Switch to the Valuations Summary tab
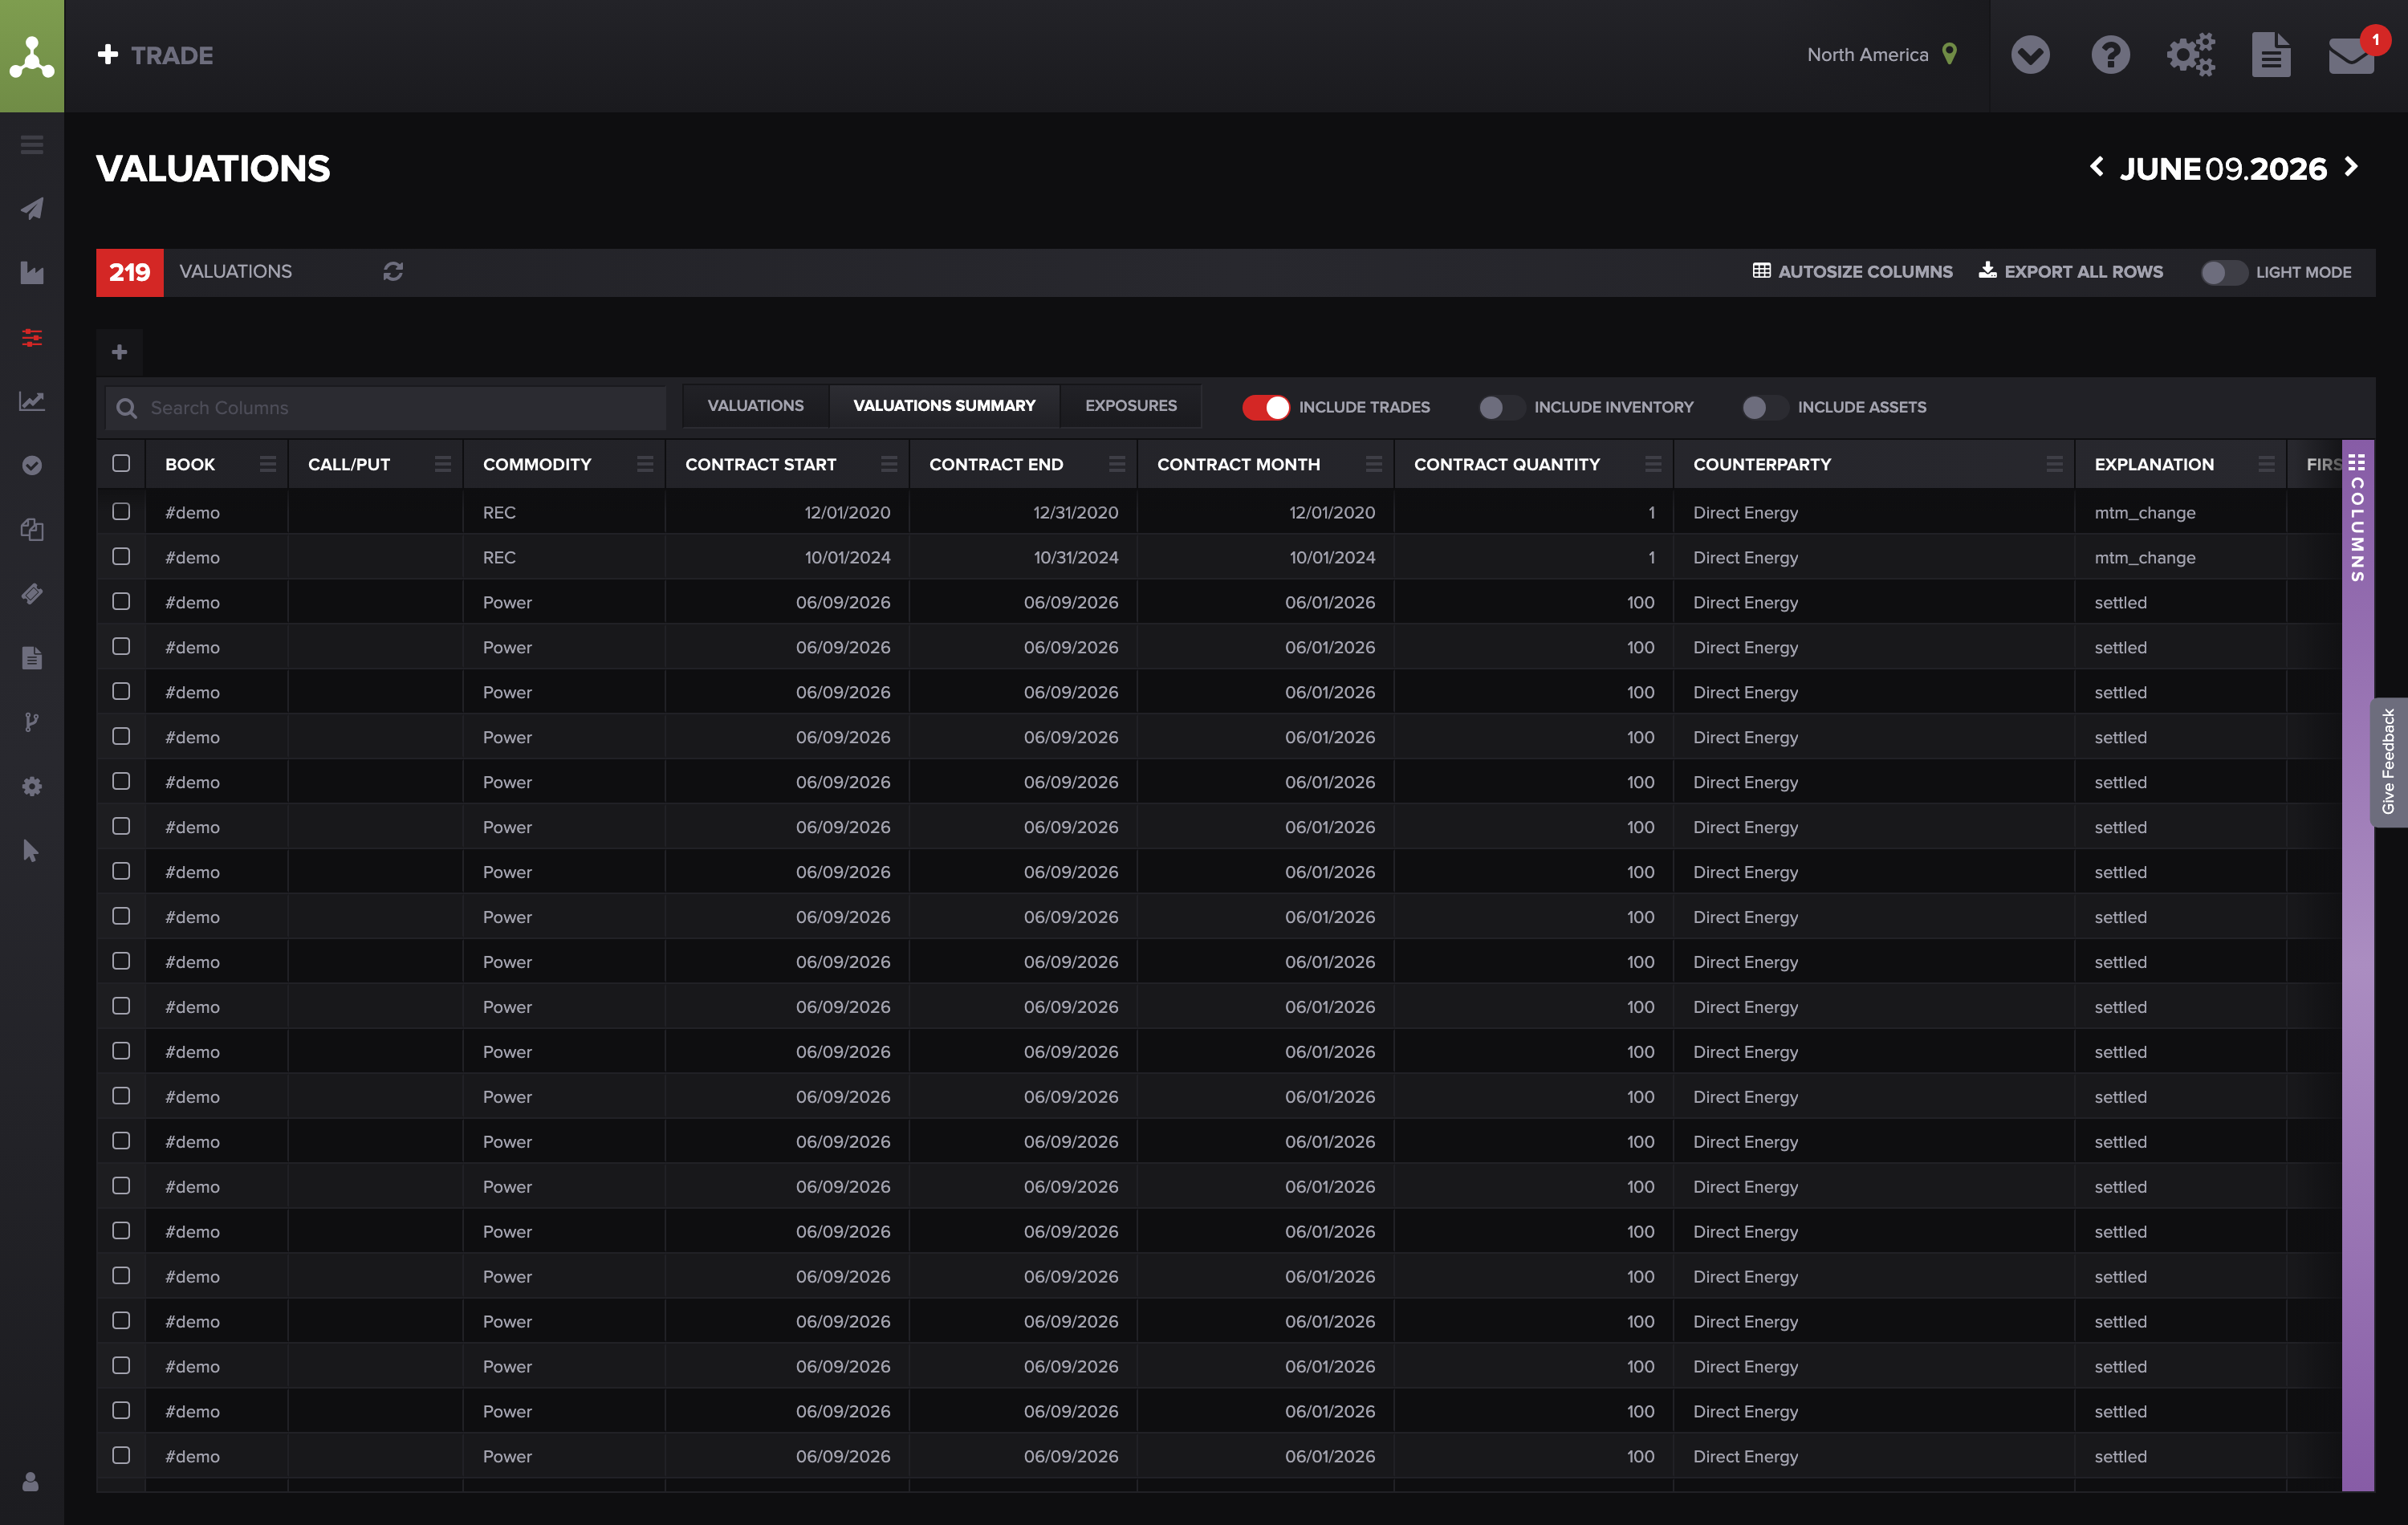Image resolution: width=2408 pixels, height=1525 pixels. 944,406
